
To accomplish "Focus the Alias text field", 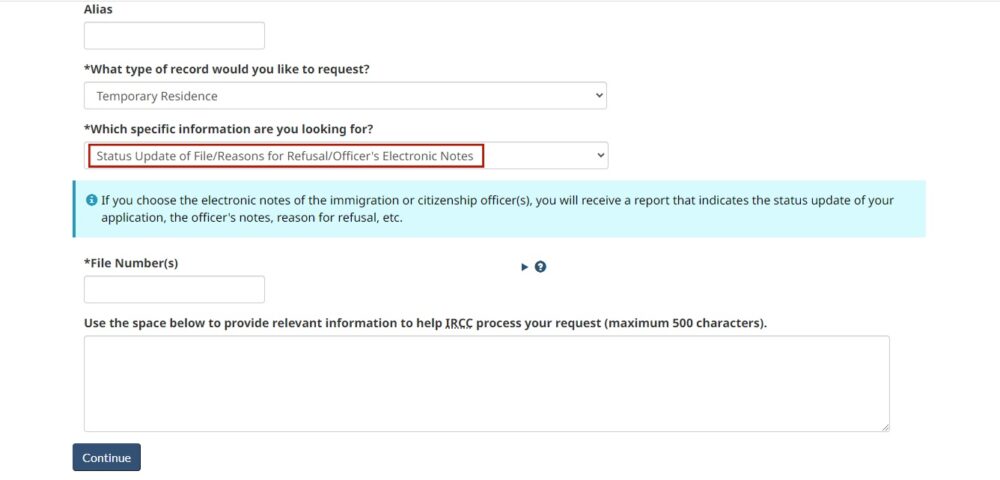I will [174, 36].
